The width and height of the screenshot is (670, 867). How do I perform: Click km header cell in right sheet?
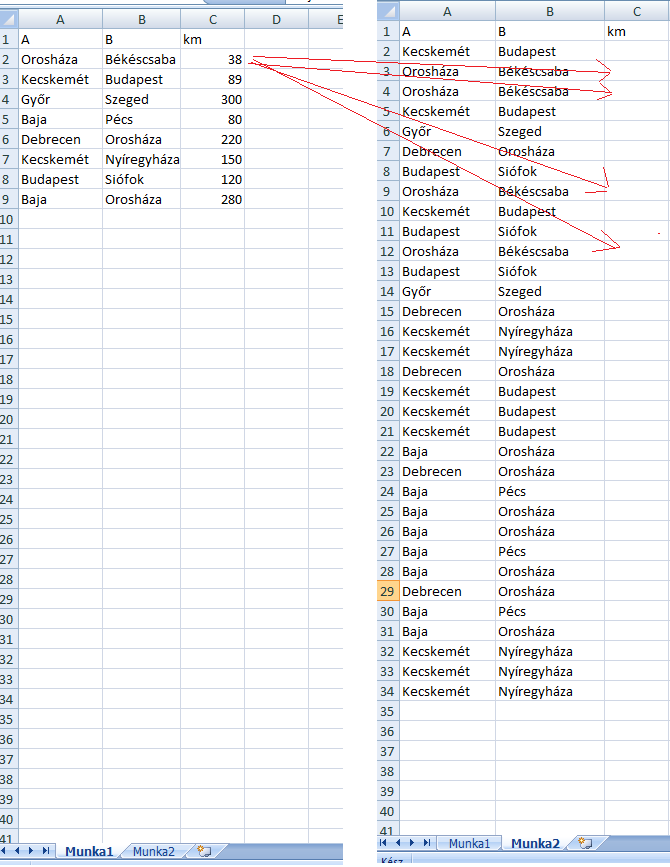(x=637, y=32)
